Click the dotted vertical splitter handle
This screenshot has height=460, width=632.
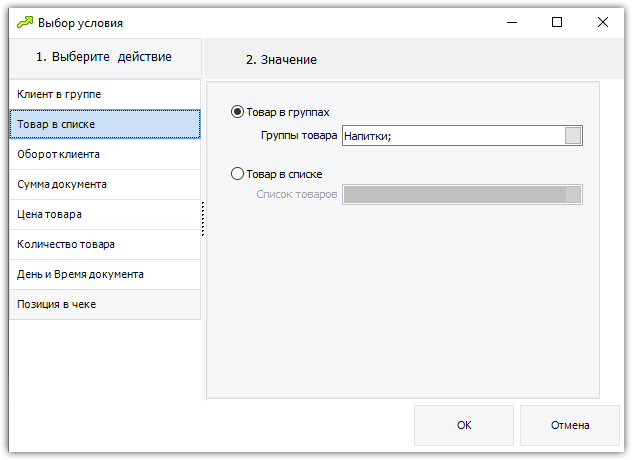203,219
